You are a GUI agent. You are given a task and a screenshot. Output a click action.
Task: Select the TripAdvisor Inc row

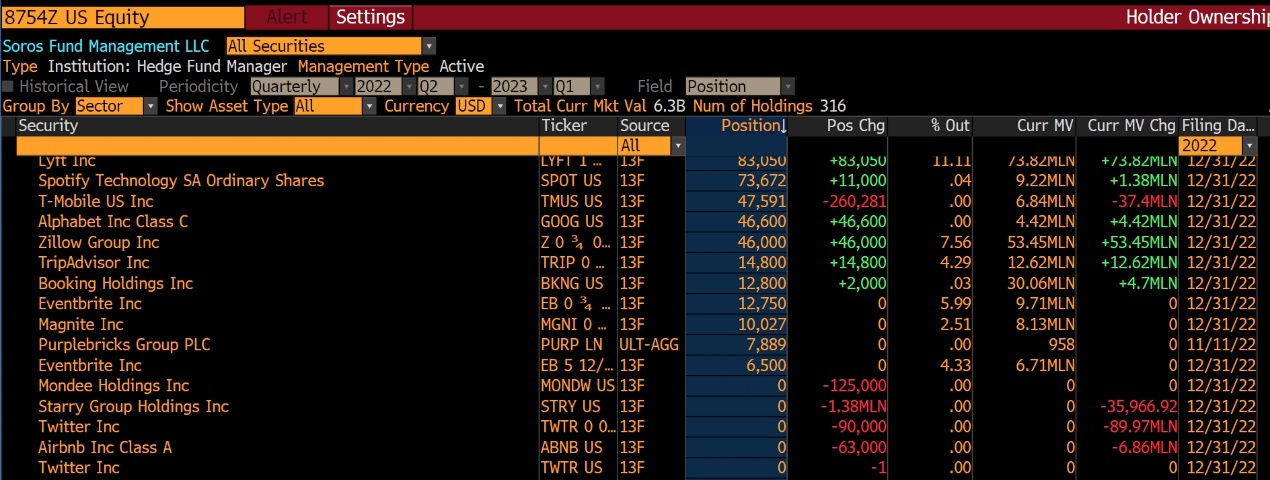point(635,263)
